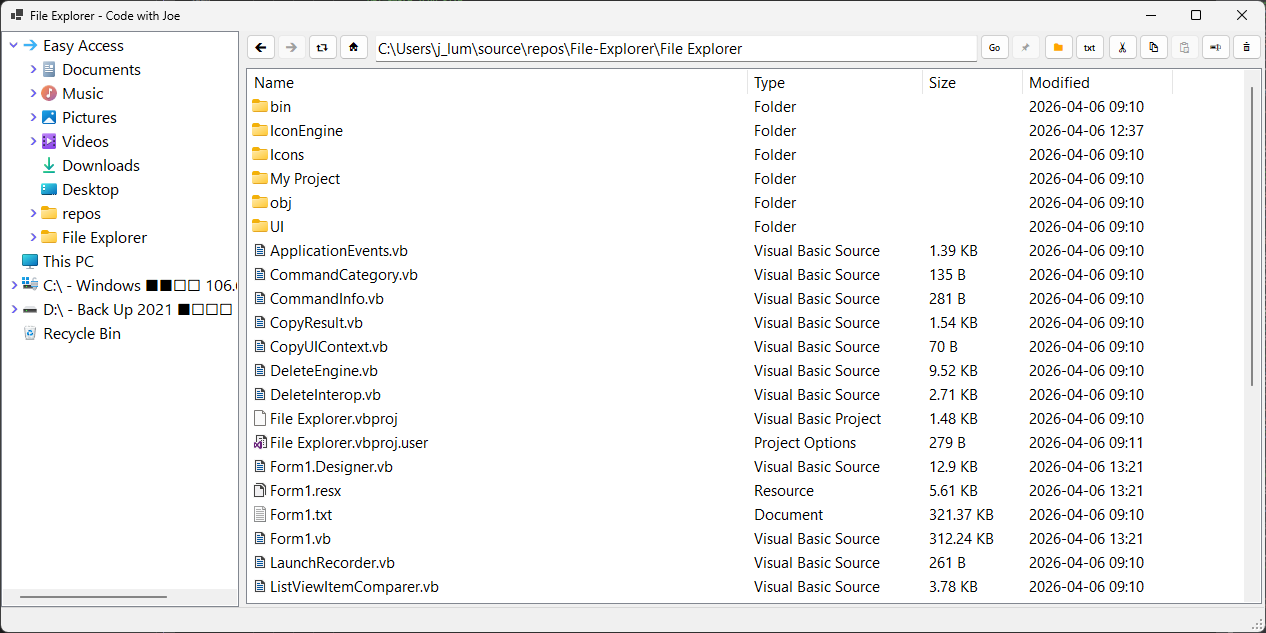Navigate back with the left arrow
The image size is (1266, 633).
point(261,47)
